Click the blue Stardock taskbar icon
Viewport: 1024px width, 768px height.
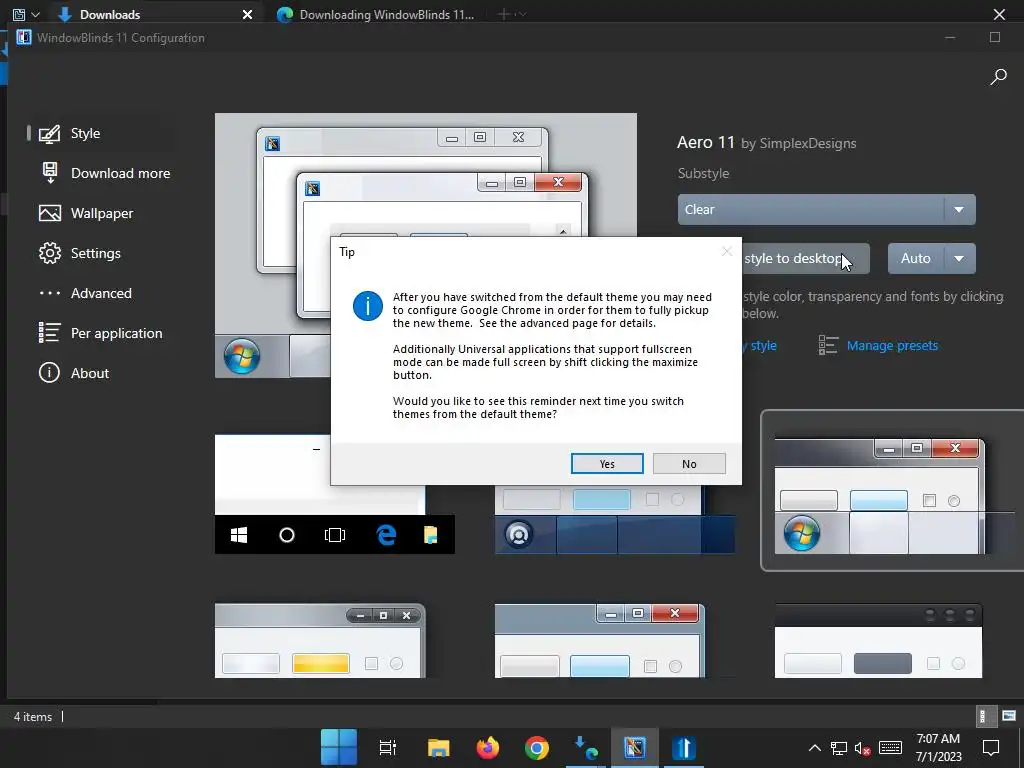(x=684, y=747)
